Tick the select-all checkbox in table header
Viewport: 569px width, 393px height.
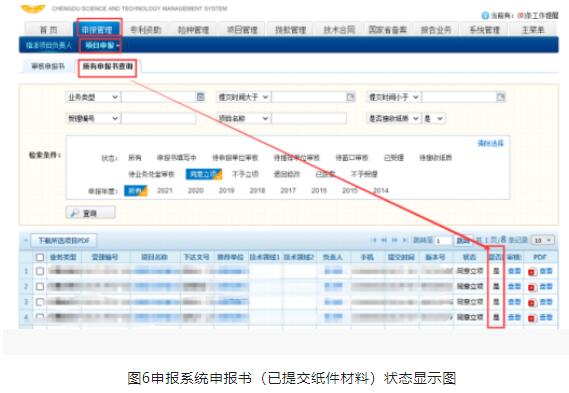(40, 257)
